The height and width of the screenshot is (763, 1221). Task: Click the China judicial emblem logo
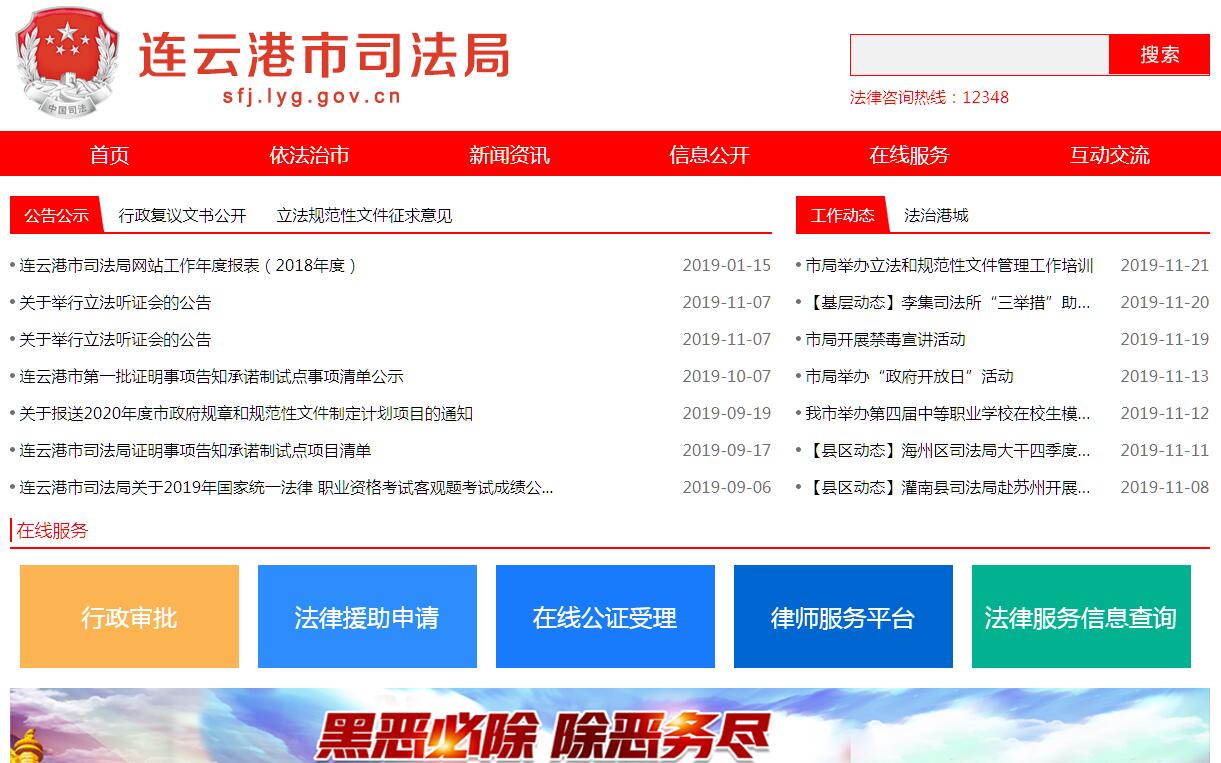point(66,63)
